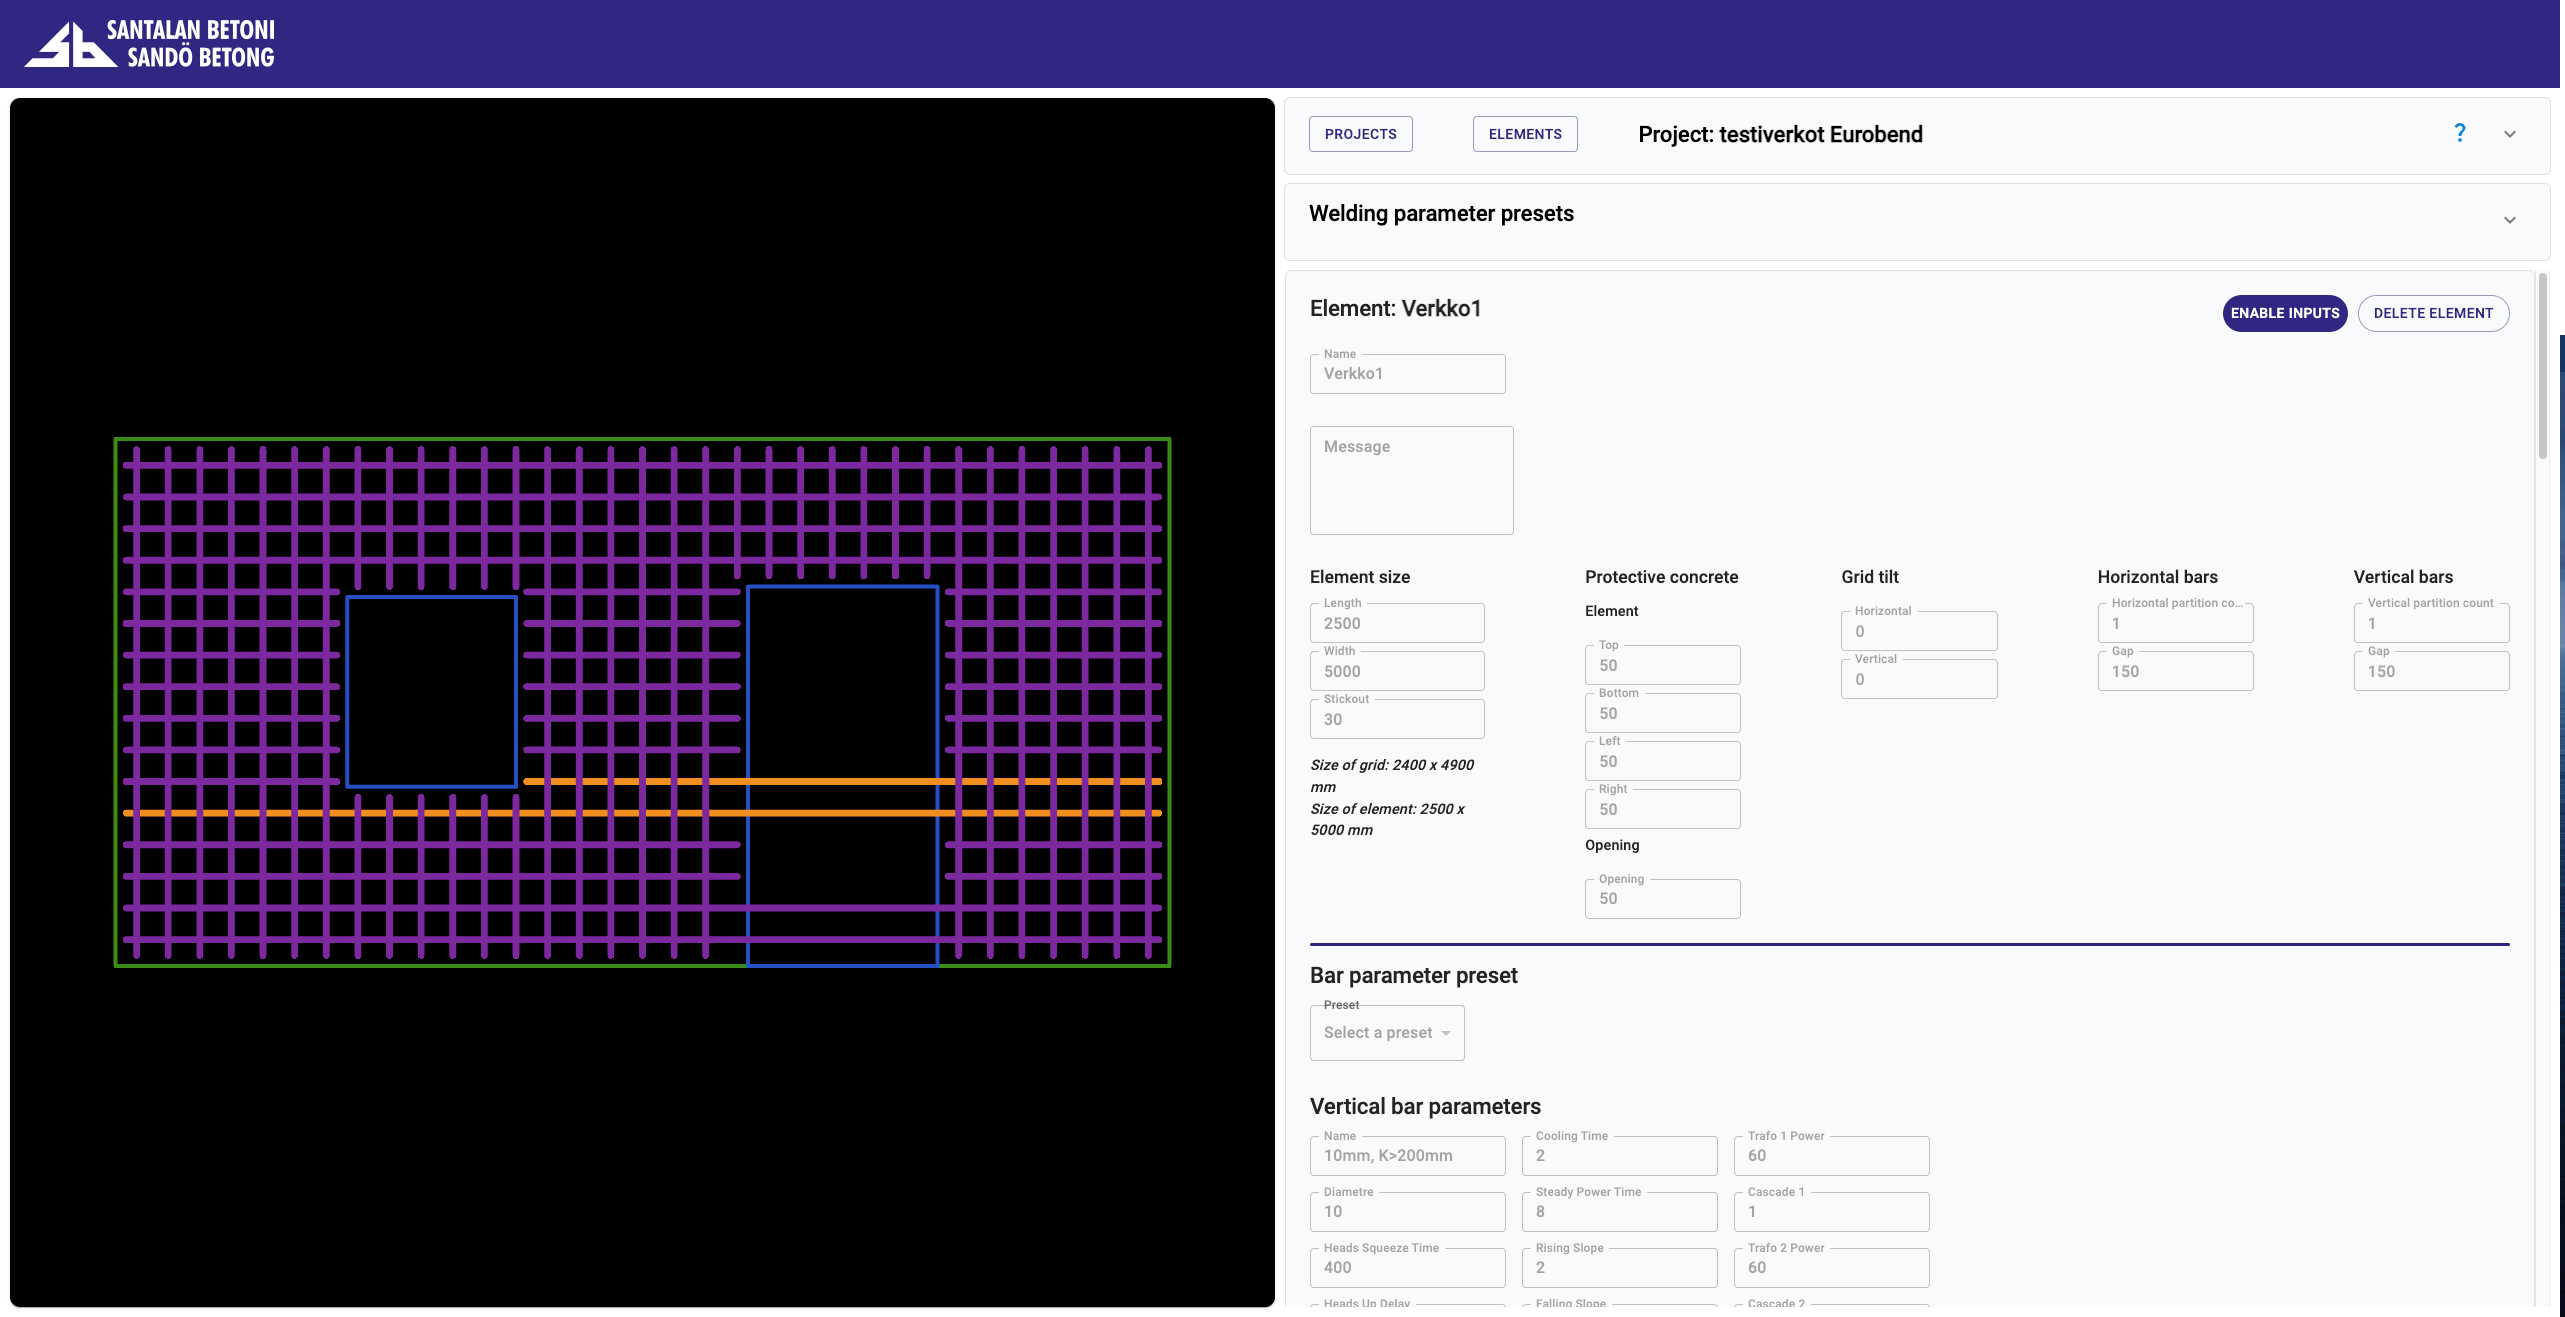Click the Enable Inputs button

pos(2285,313)
